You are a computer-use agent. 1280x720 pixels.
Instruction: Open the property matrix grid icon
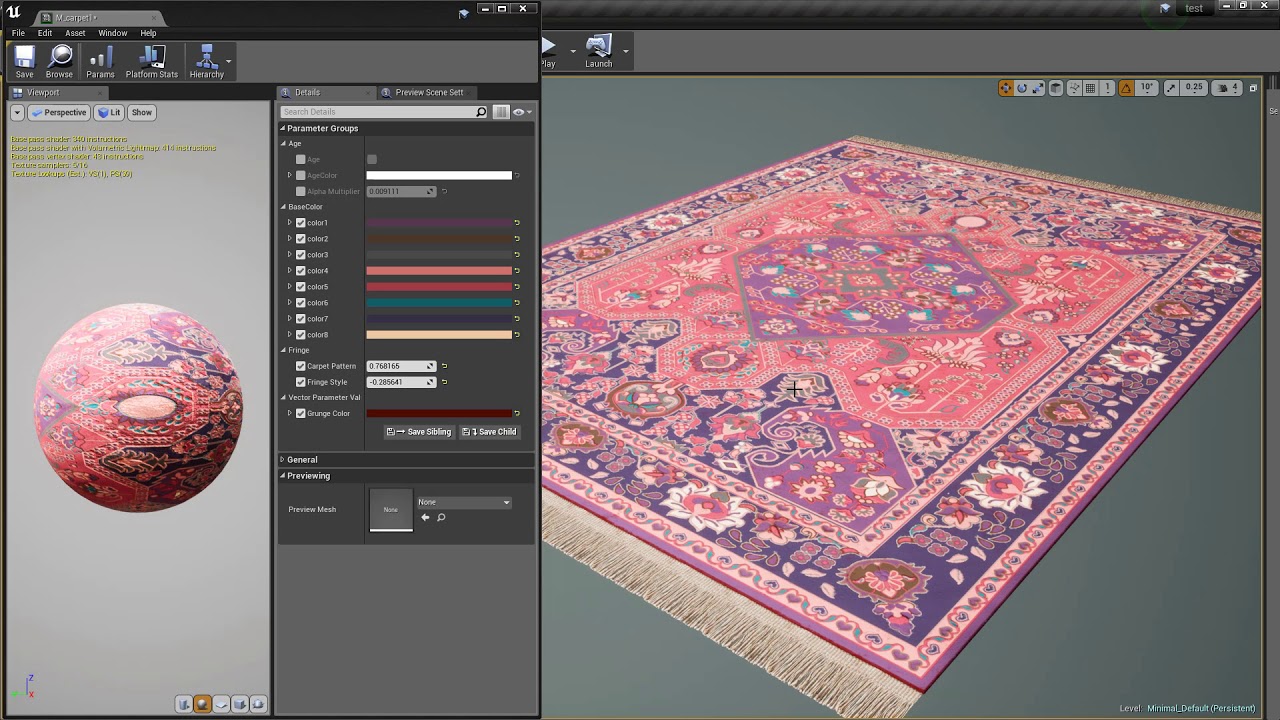tap(501, 112)
